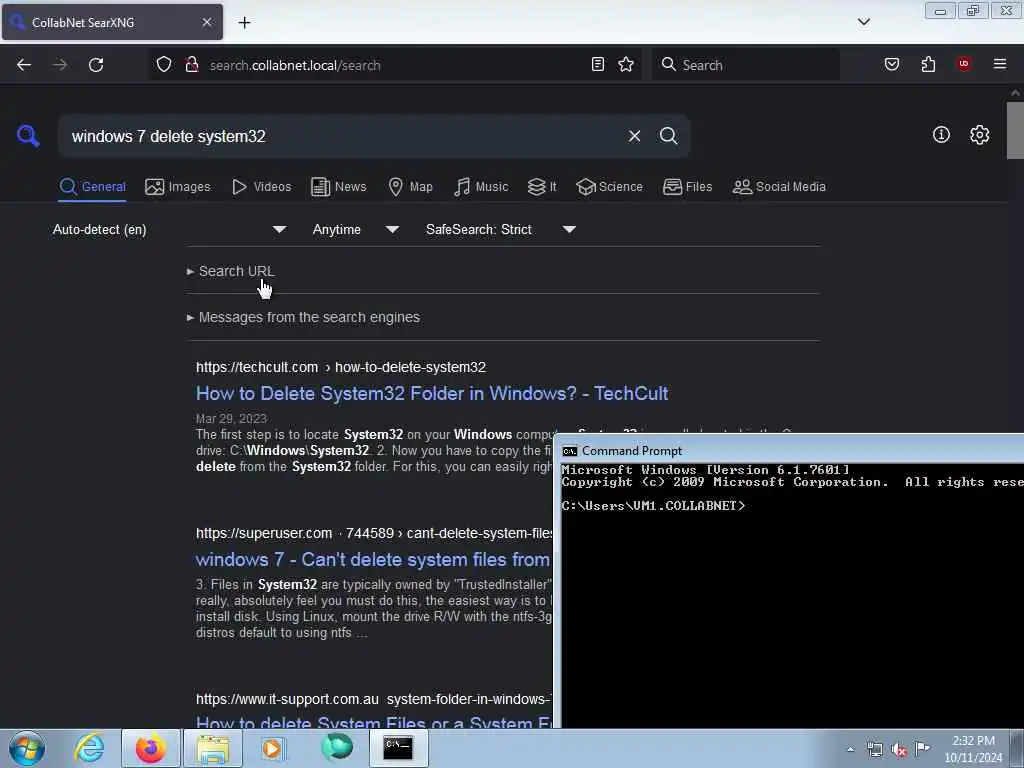This screenshot has height=768, width=1024.
Task: Reload the page with the refresh icon
Action: click(96, 65)
